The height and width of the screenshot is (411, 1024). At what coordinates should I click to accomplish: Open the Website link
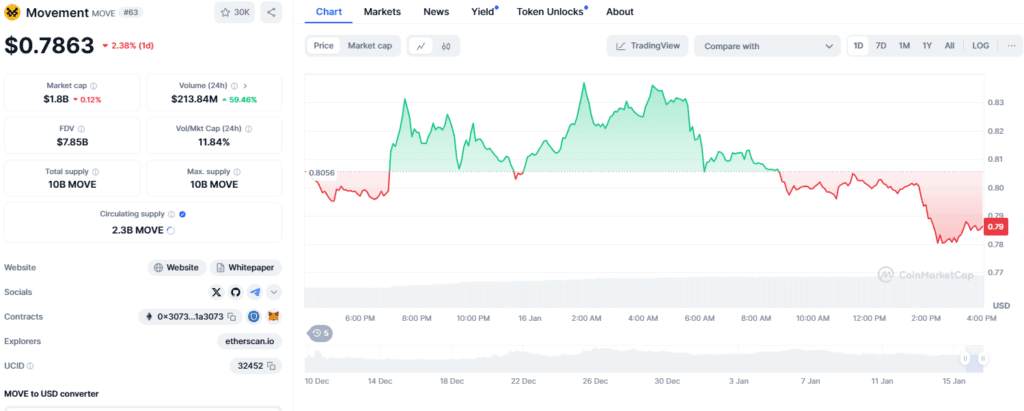177,267
